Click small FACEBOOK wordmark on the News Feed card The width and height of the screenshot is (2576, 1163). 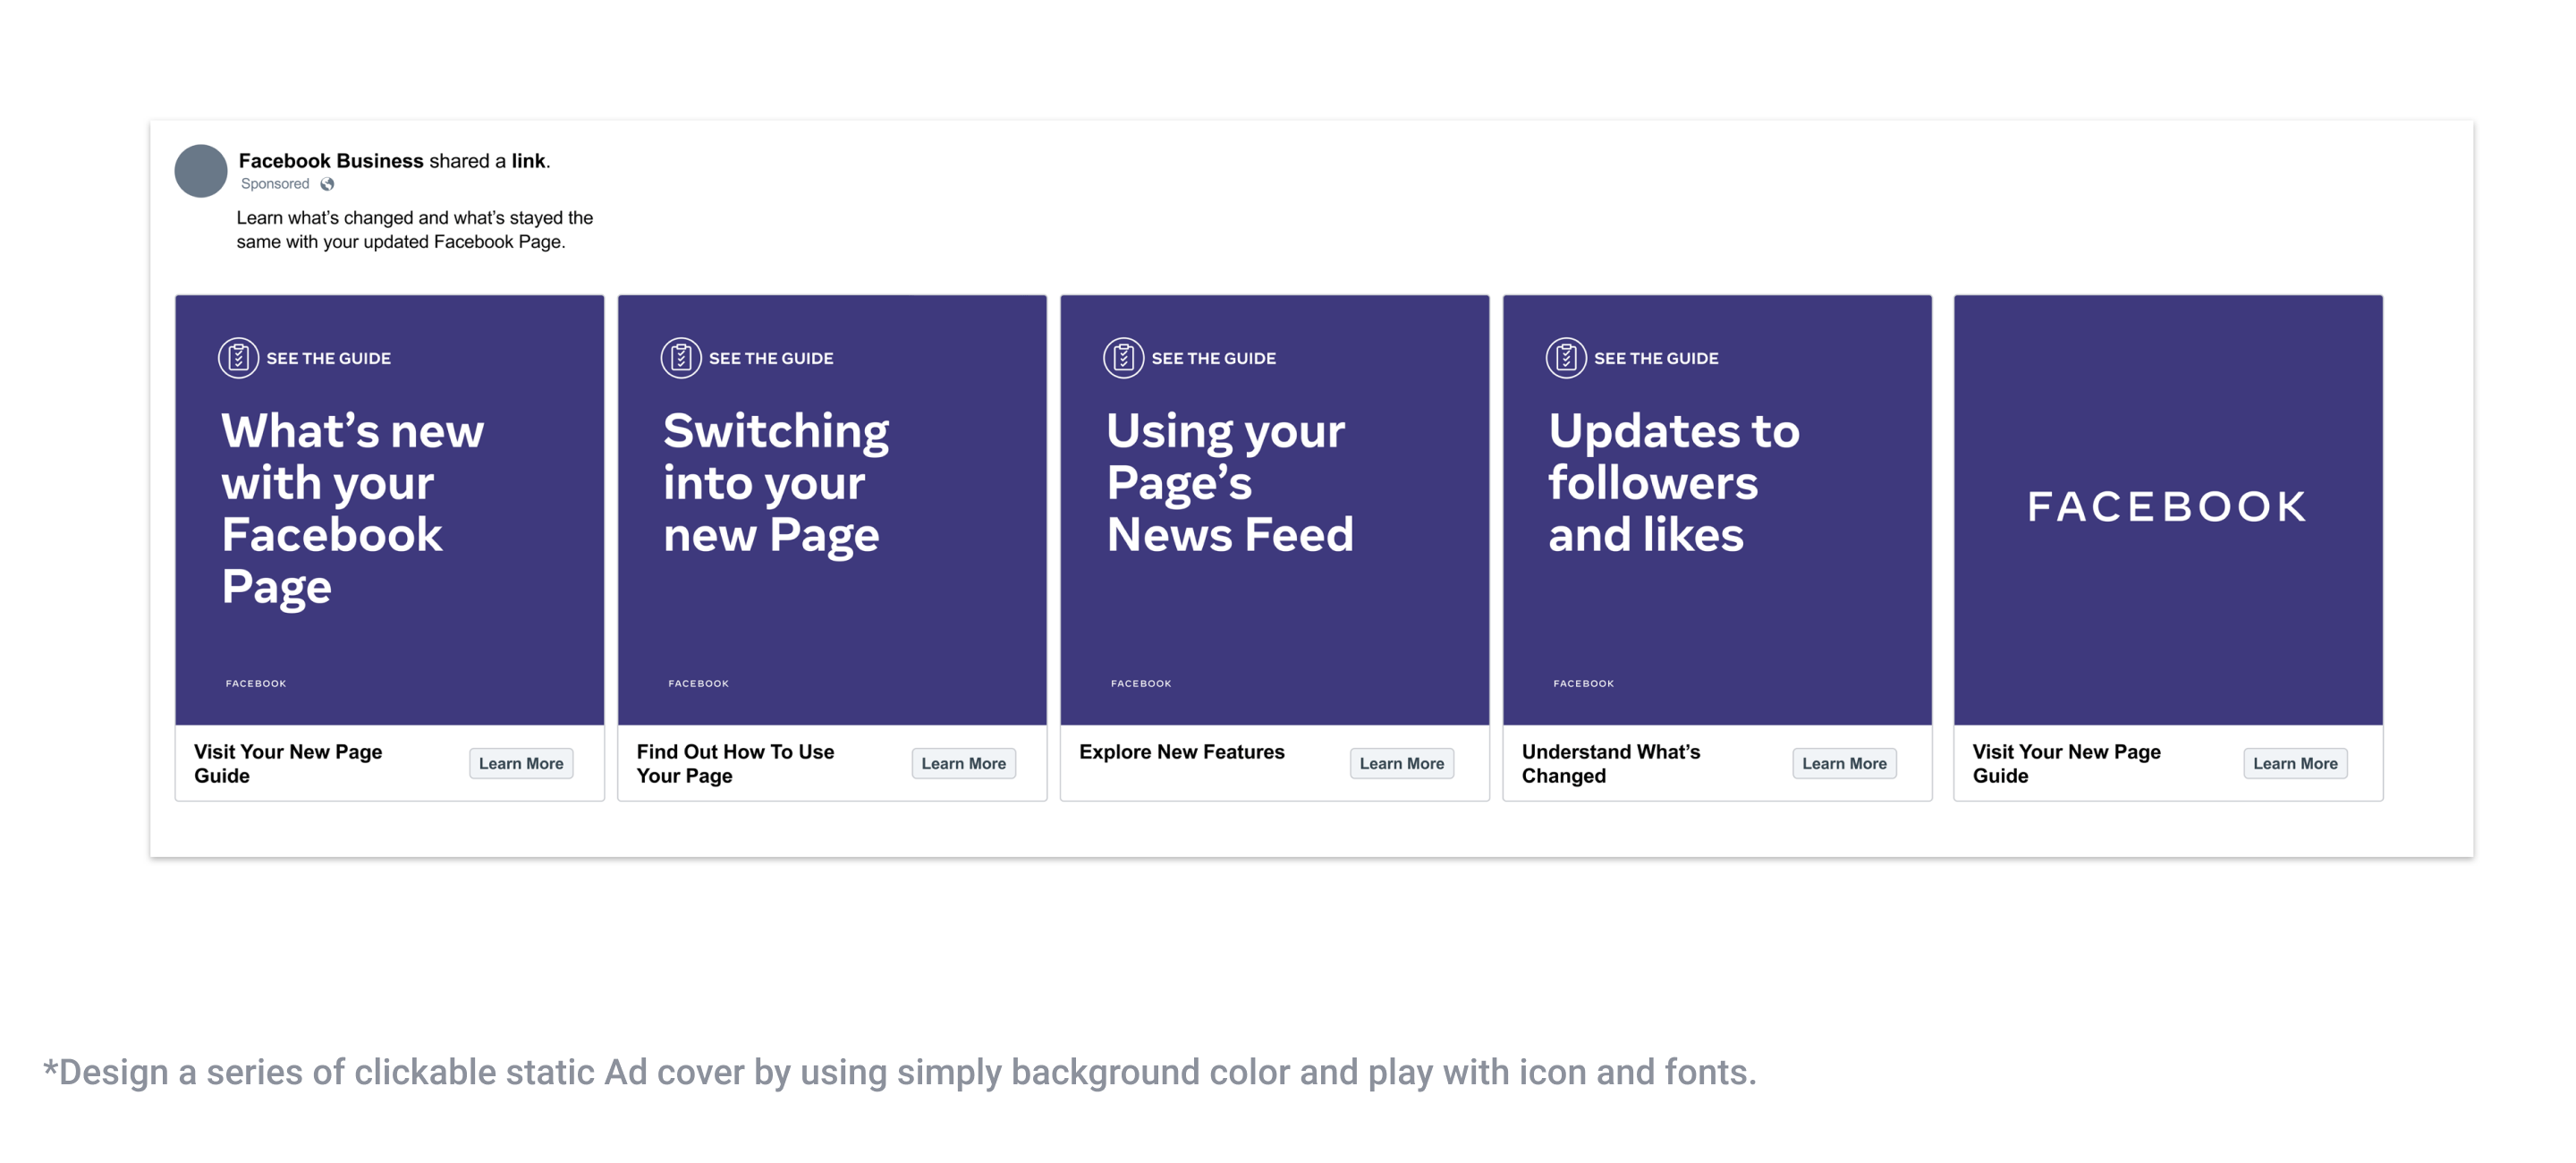[1141, 684]
